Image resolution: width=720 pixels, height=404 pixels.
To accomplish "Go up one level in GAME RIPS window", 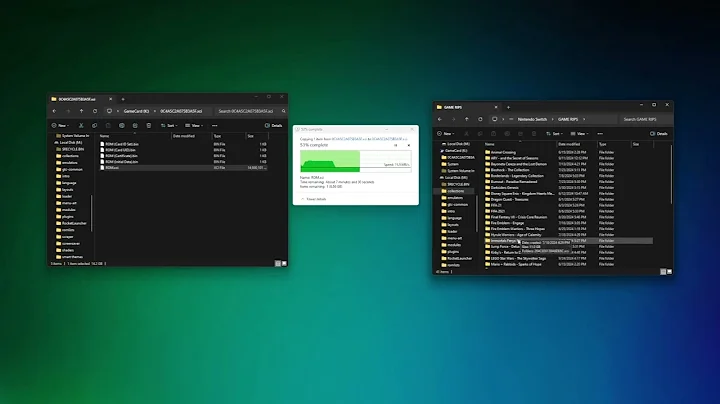I will point(467,119).
